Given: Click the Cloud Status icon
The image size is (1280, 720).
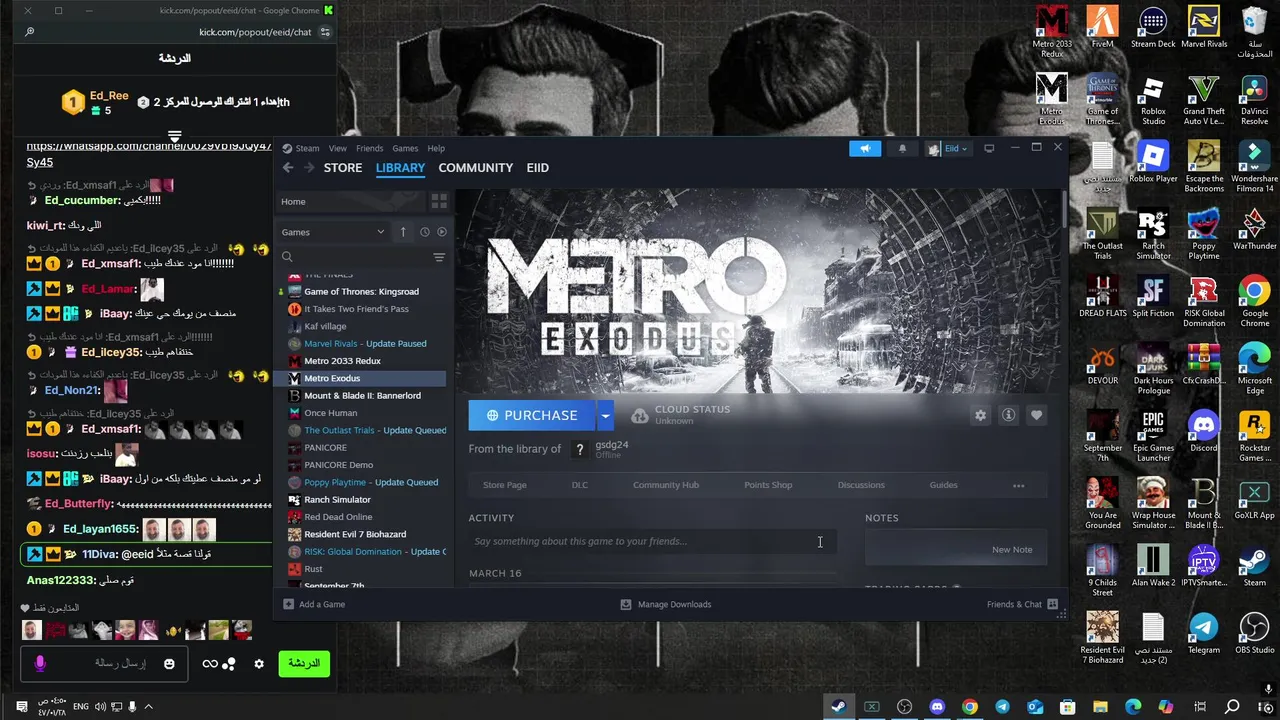Looking at the screenshot, I should pyautogui.click(x=640, y=415).
